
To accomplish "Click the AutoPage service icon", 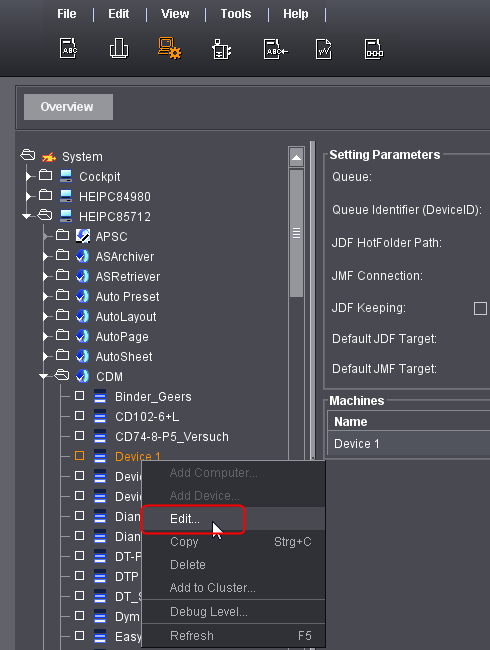I will click(82, 336).
